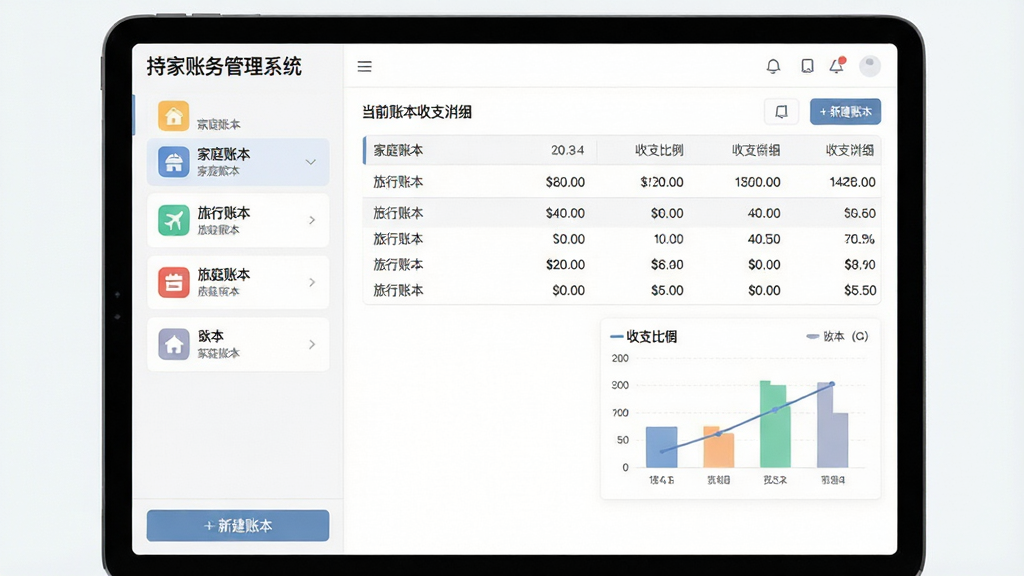Viewport: 1024px width, 576px height.
Task: Select the green airplane 旅行账本 icon
Action: click(x=173, y=220)
